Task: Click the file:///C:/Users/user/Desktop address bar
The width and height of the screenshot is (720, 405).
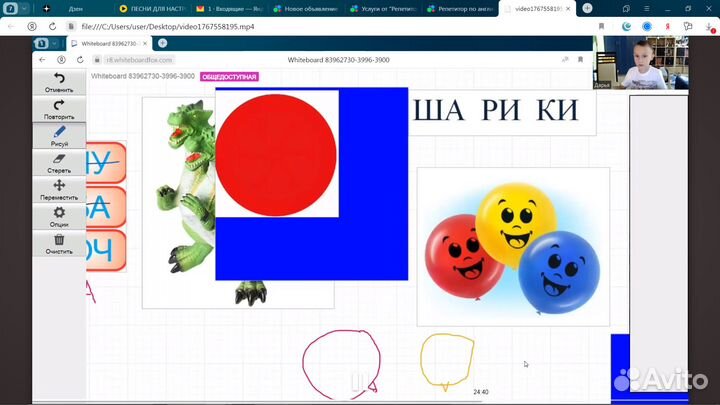Action: click(168, 27)
